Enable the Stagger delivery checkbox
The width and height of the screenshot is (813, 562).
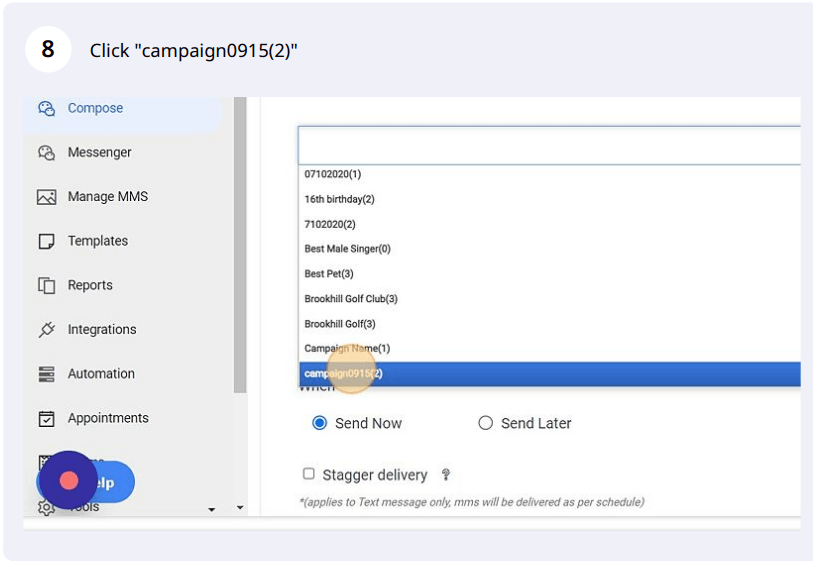pyautogui.click(x=309, y=474)
